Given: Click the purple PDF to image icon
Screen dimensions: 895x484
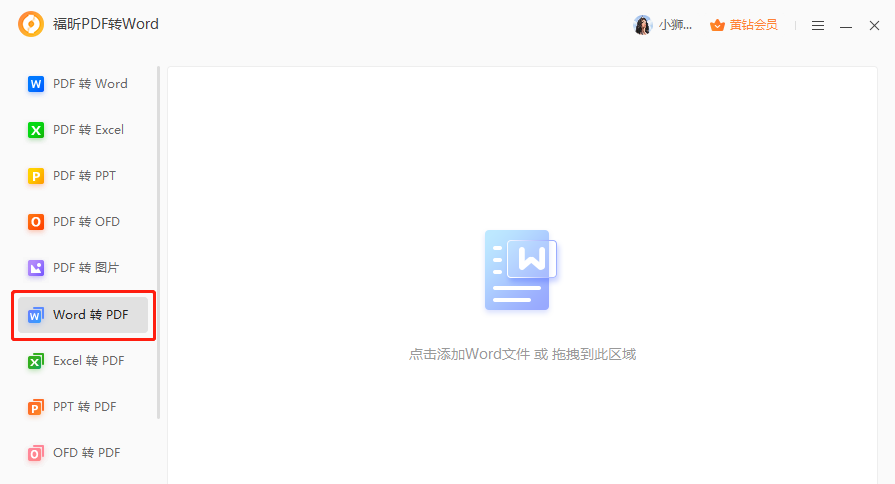Looking at the screenshot, I should click(36, 268).
